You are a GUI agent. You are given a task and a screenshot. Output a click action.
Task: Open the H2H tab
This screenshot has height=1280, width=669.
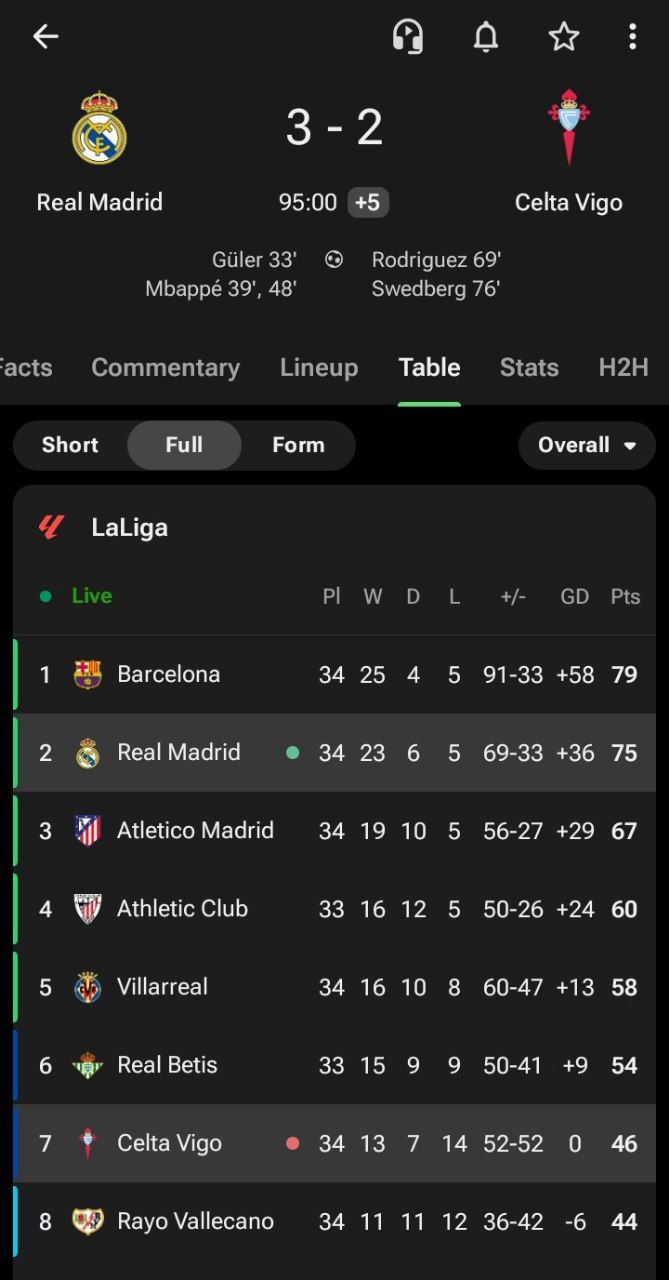click(x=624, y=368)
